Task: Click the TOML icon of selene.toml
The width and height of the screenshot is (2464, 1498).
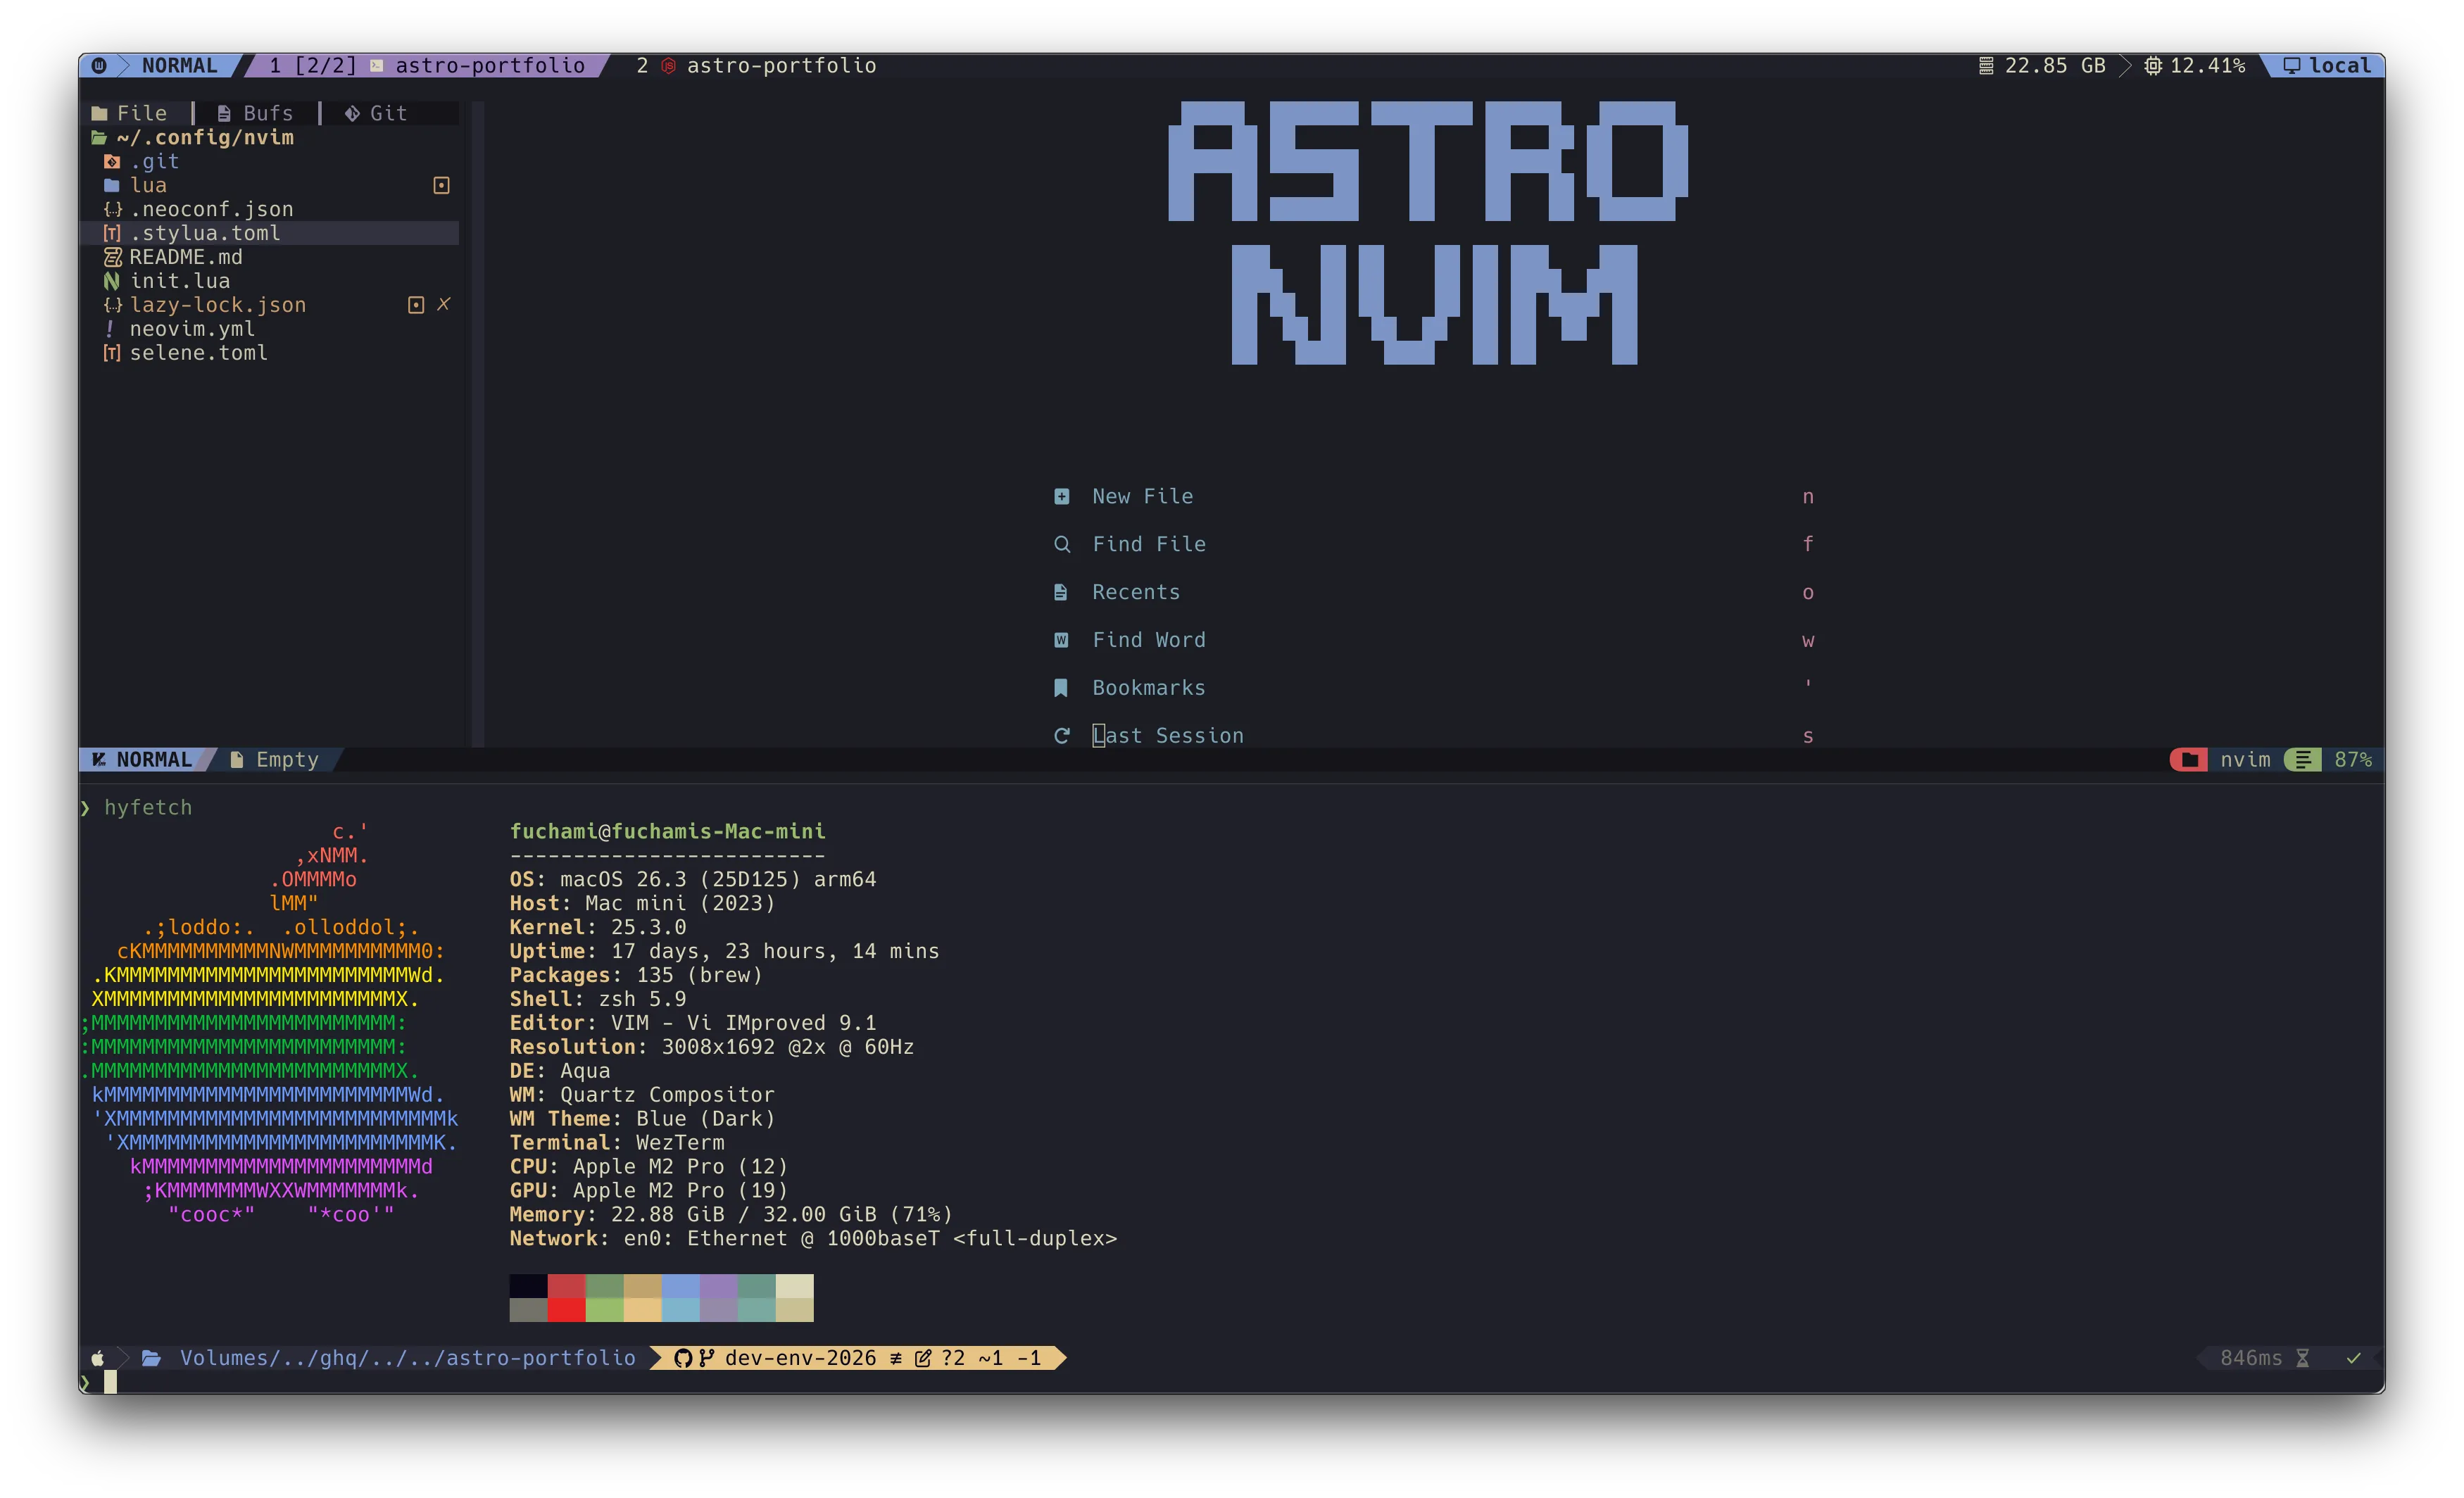Action: [x=112, y=353]
